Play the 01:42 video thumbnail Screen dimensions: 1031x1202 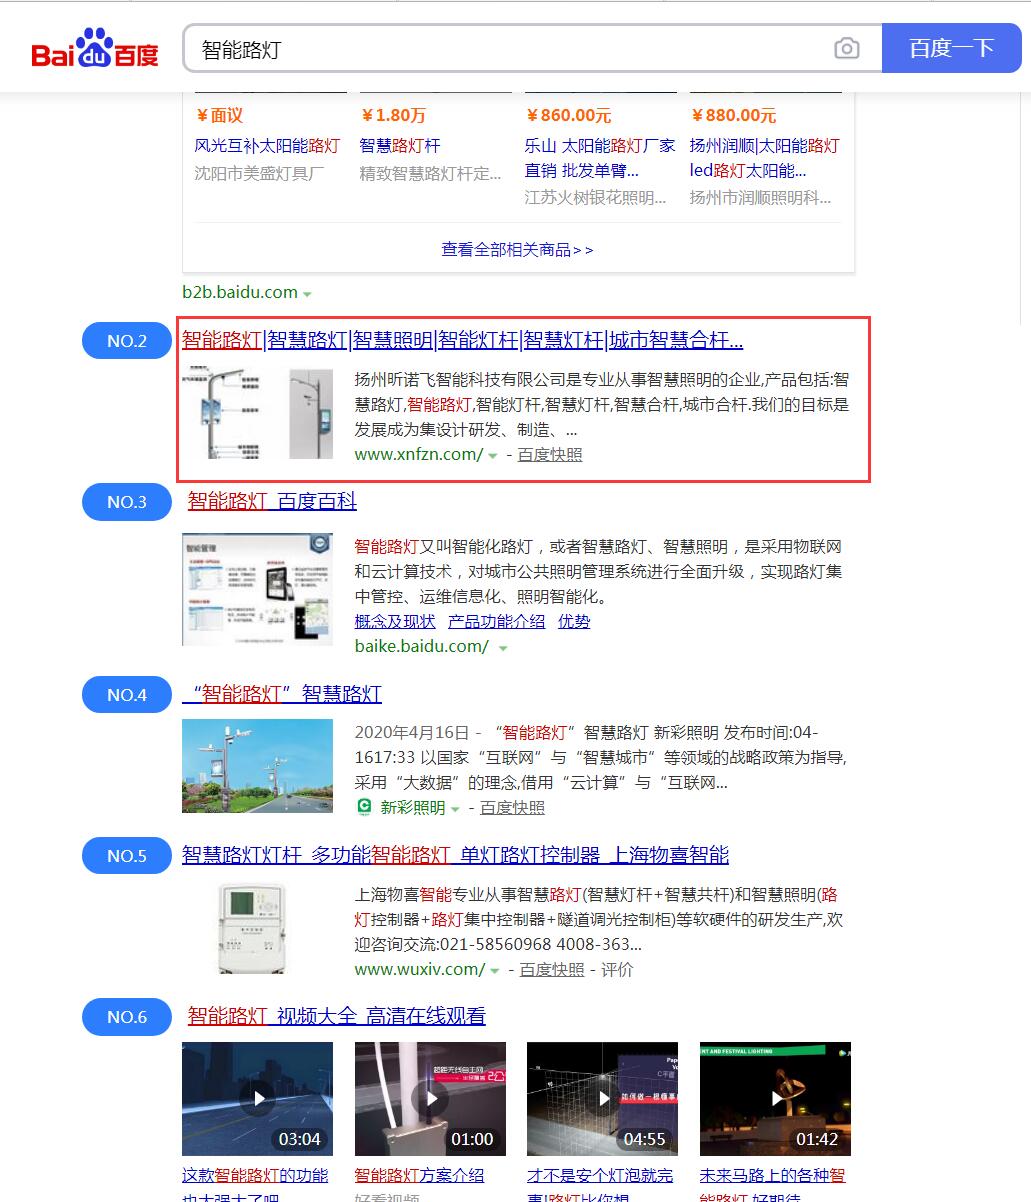[775, 1099]
